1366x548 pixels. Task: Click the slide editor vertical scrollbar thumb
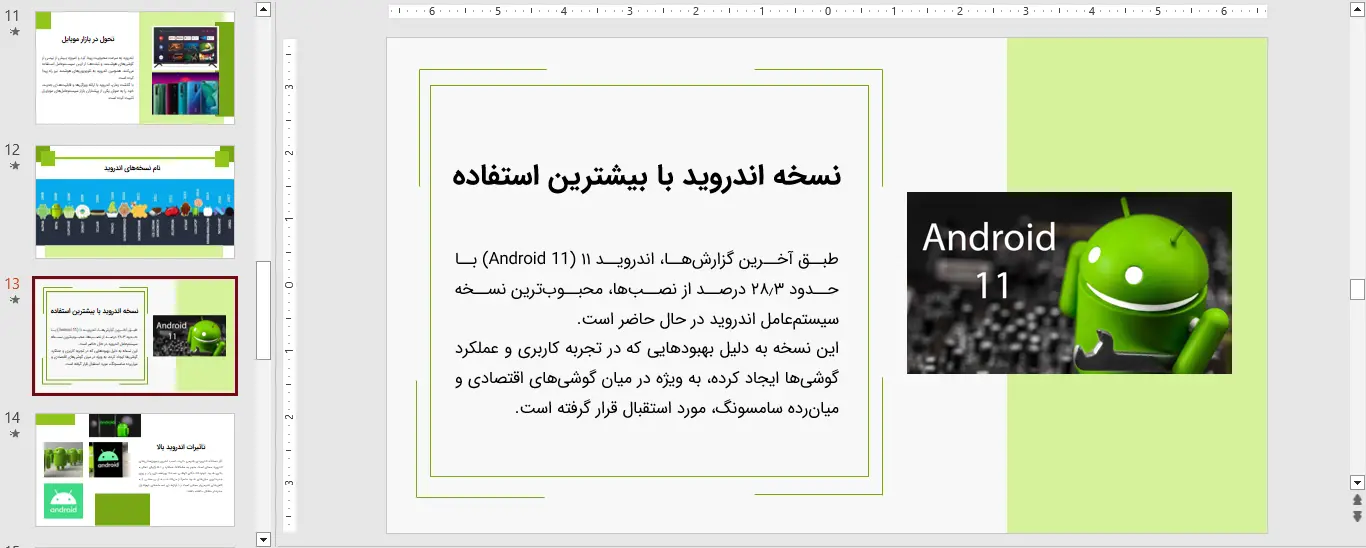tap(1357, 289)
